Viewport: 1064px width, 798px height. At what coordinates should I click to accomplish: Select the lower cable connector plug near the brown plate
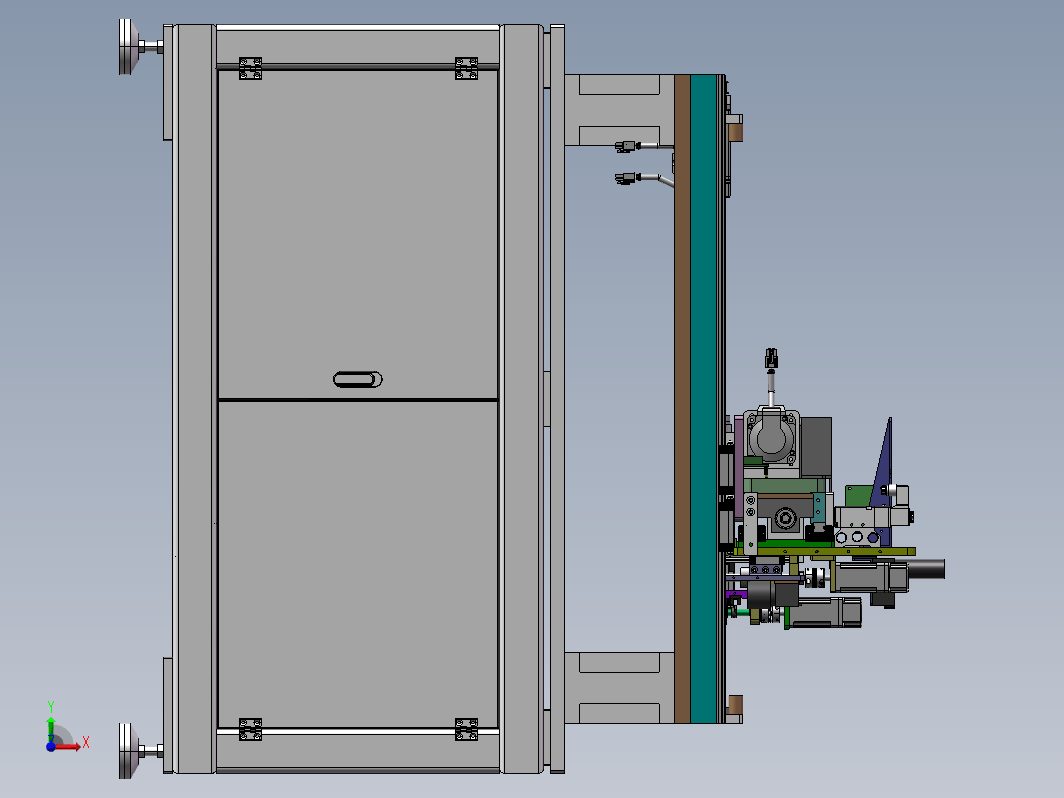628,178
